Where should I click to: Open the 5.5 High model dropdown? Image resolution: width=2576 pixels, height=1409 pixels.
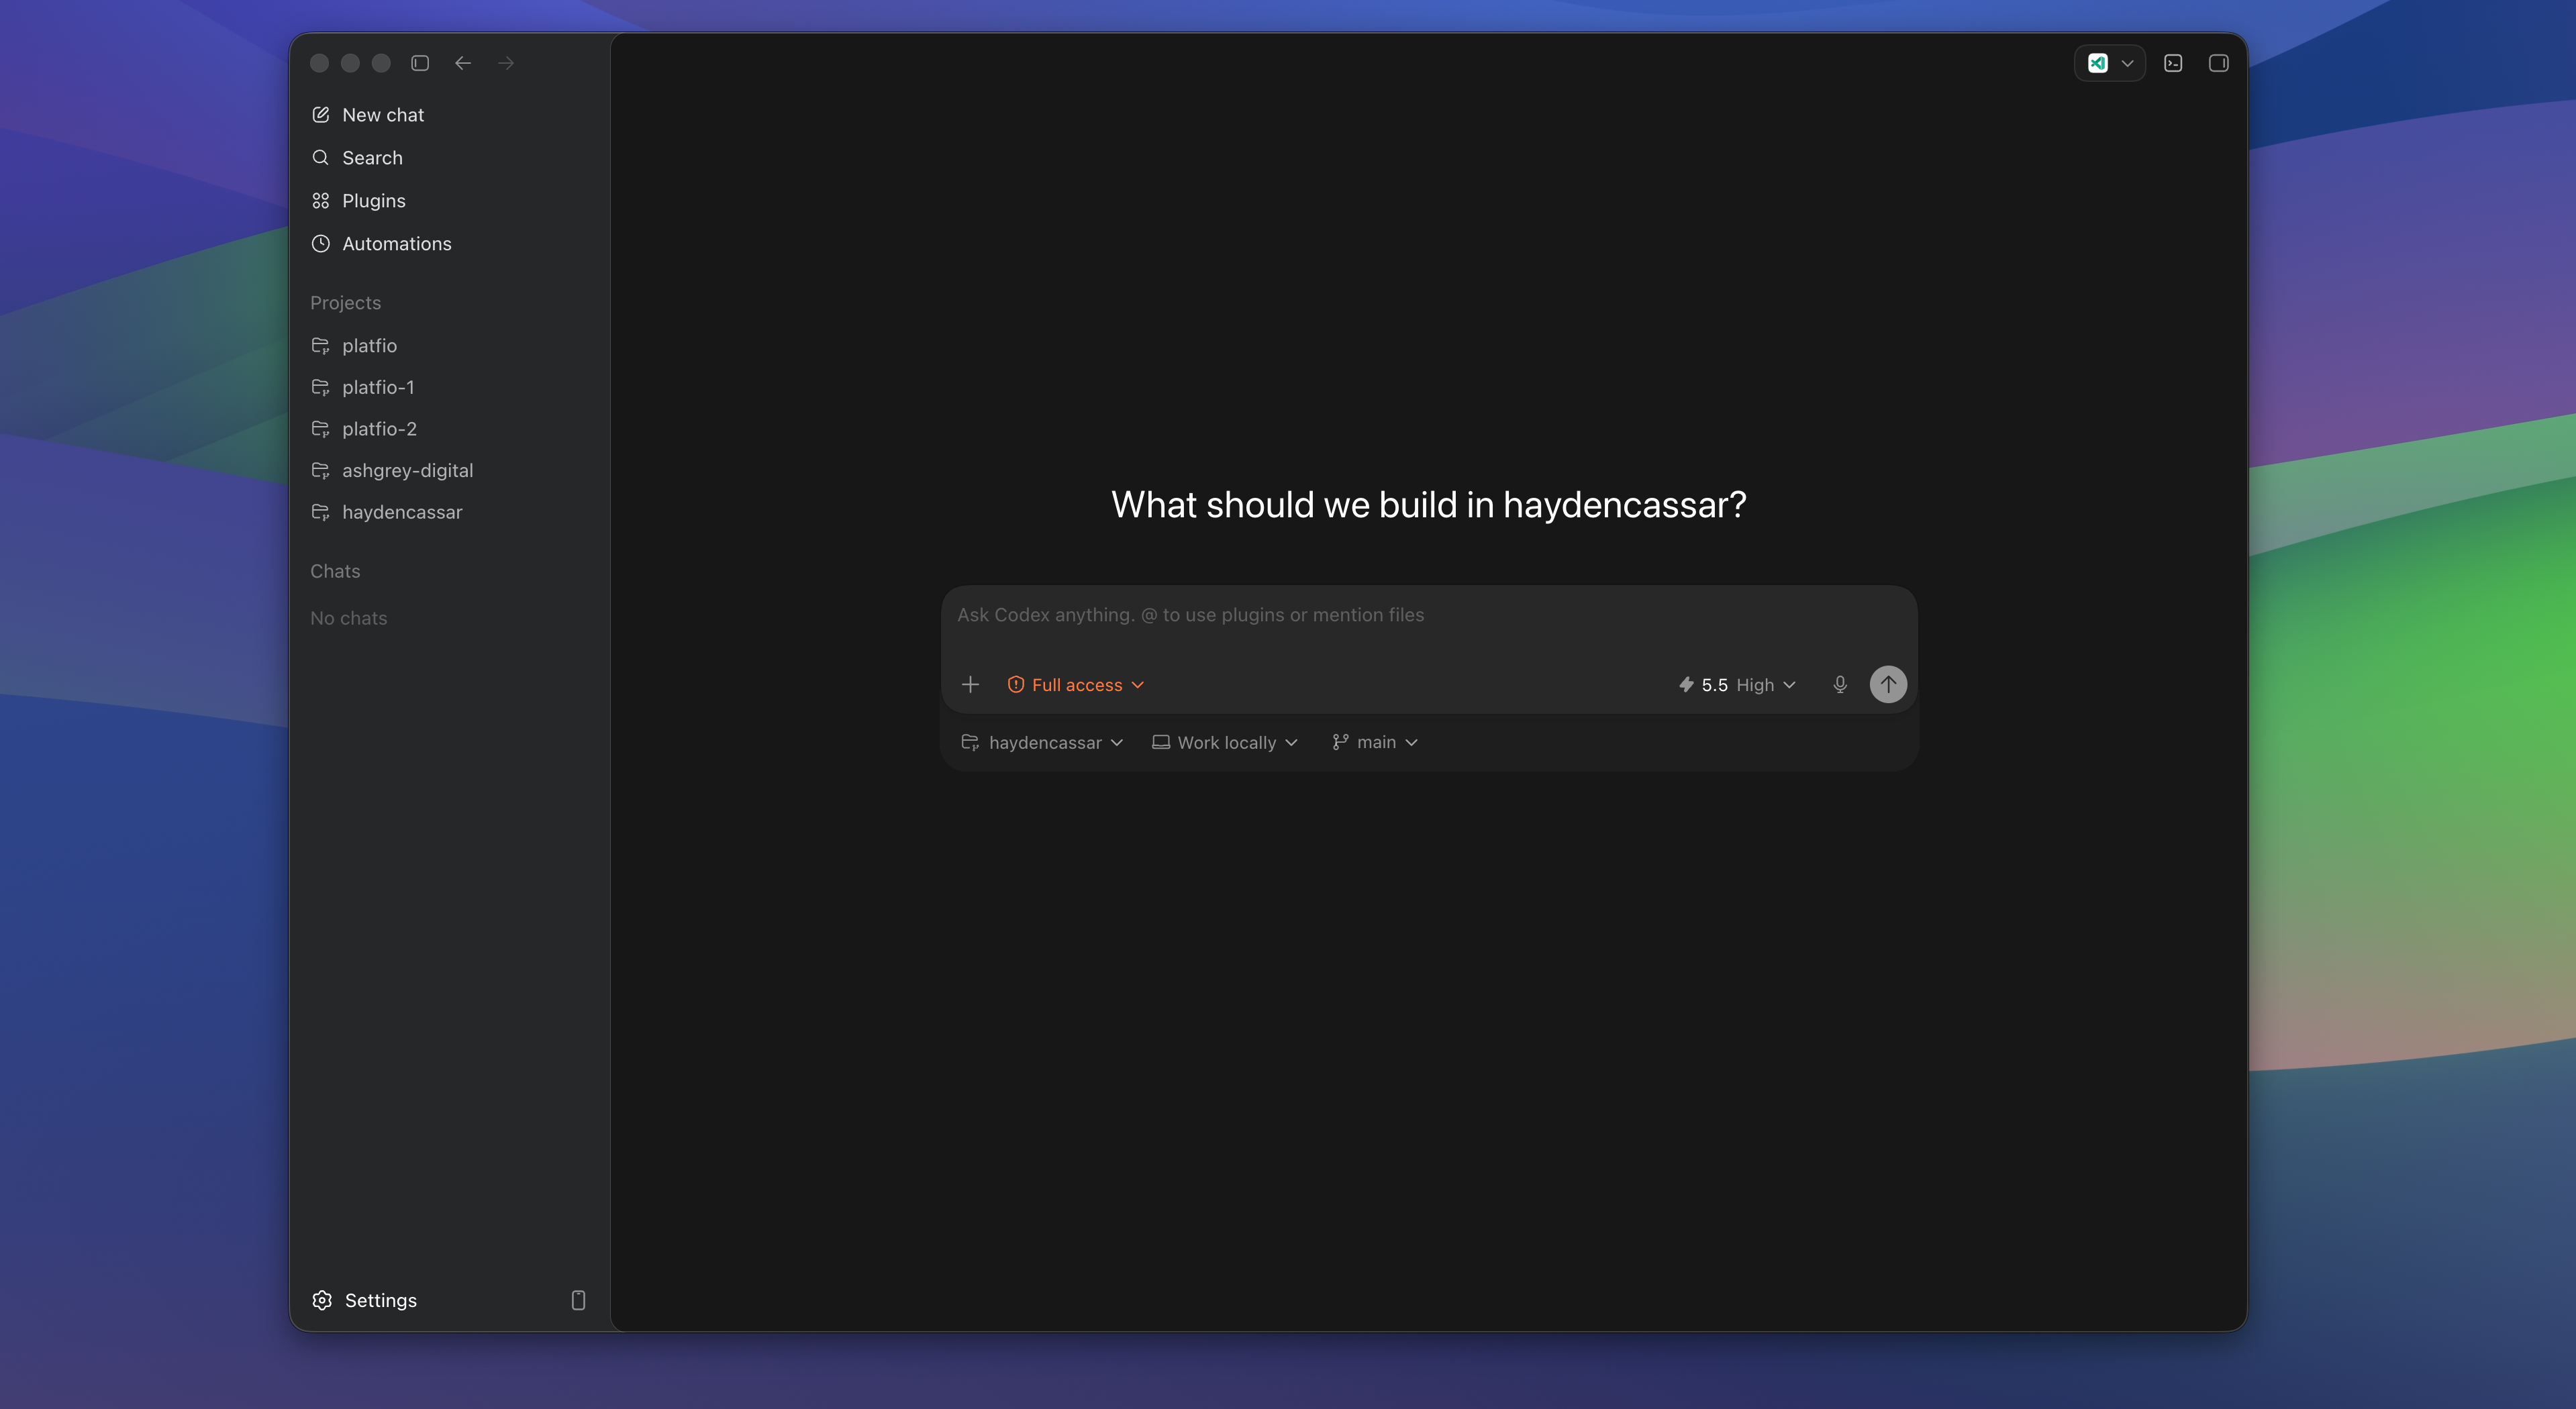(x=1737, y=685)
